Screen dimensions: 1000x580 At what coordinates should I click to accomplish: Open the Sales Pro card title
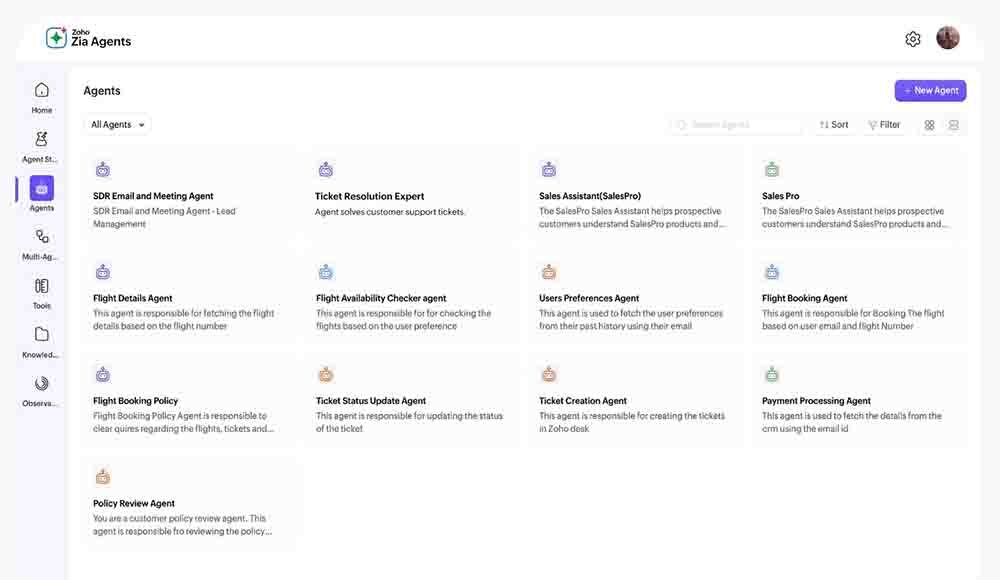coord(781,196)
